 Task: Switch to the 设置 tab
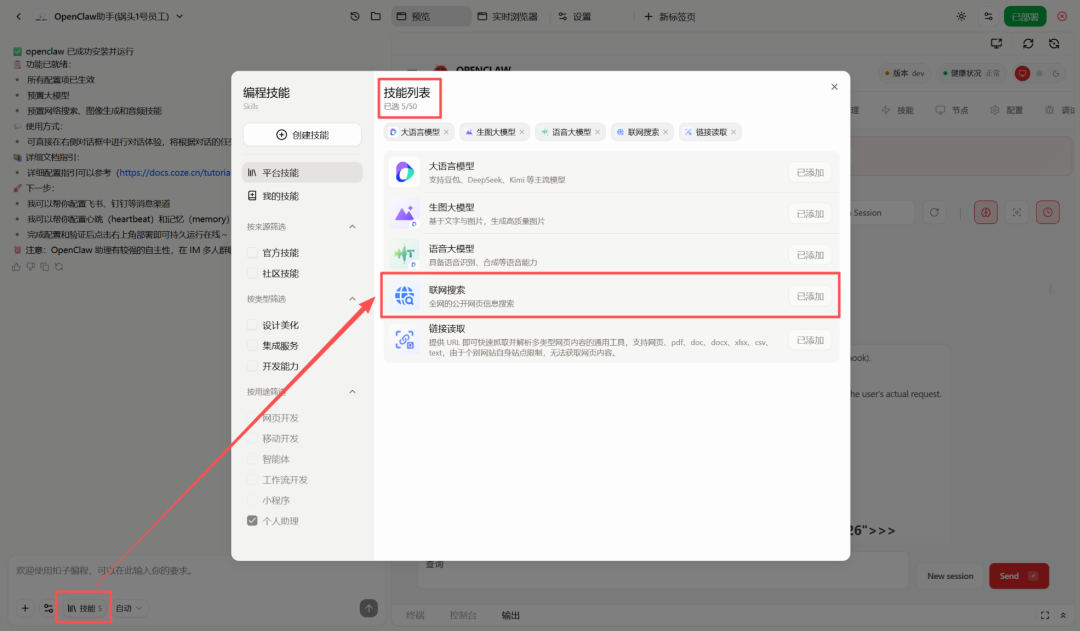(574, 16)
